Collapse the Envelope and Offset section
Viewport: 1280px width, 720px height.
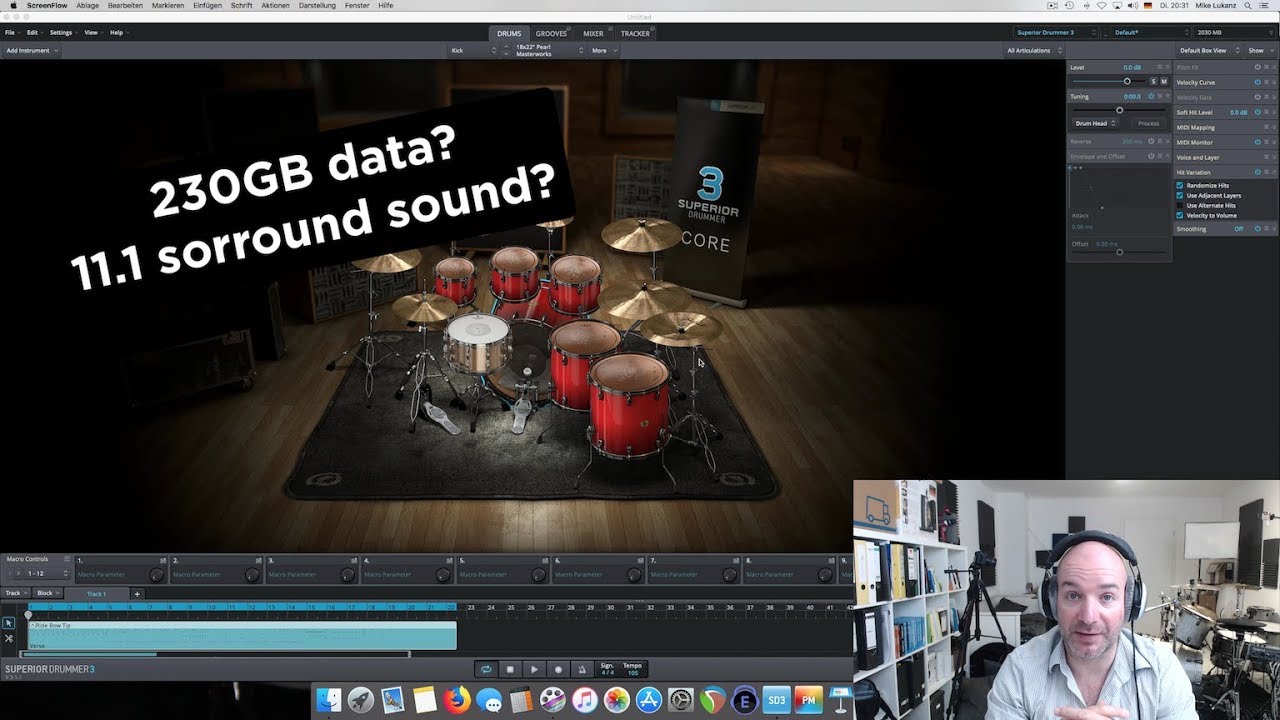1167,156
